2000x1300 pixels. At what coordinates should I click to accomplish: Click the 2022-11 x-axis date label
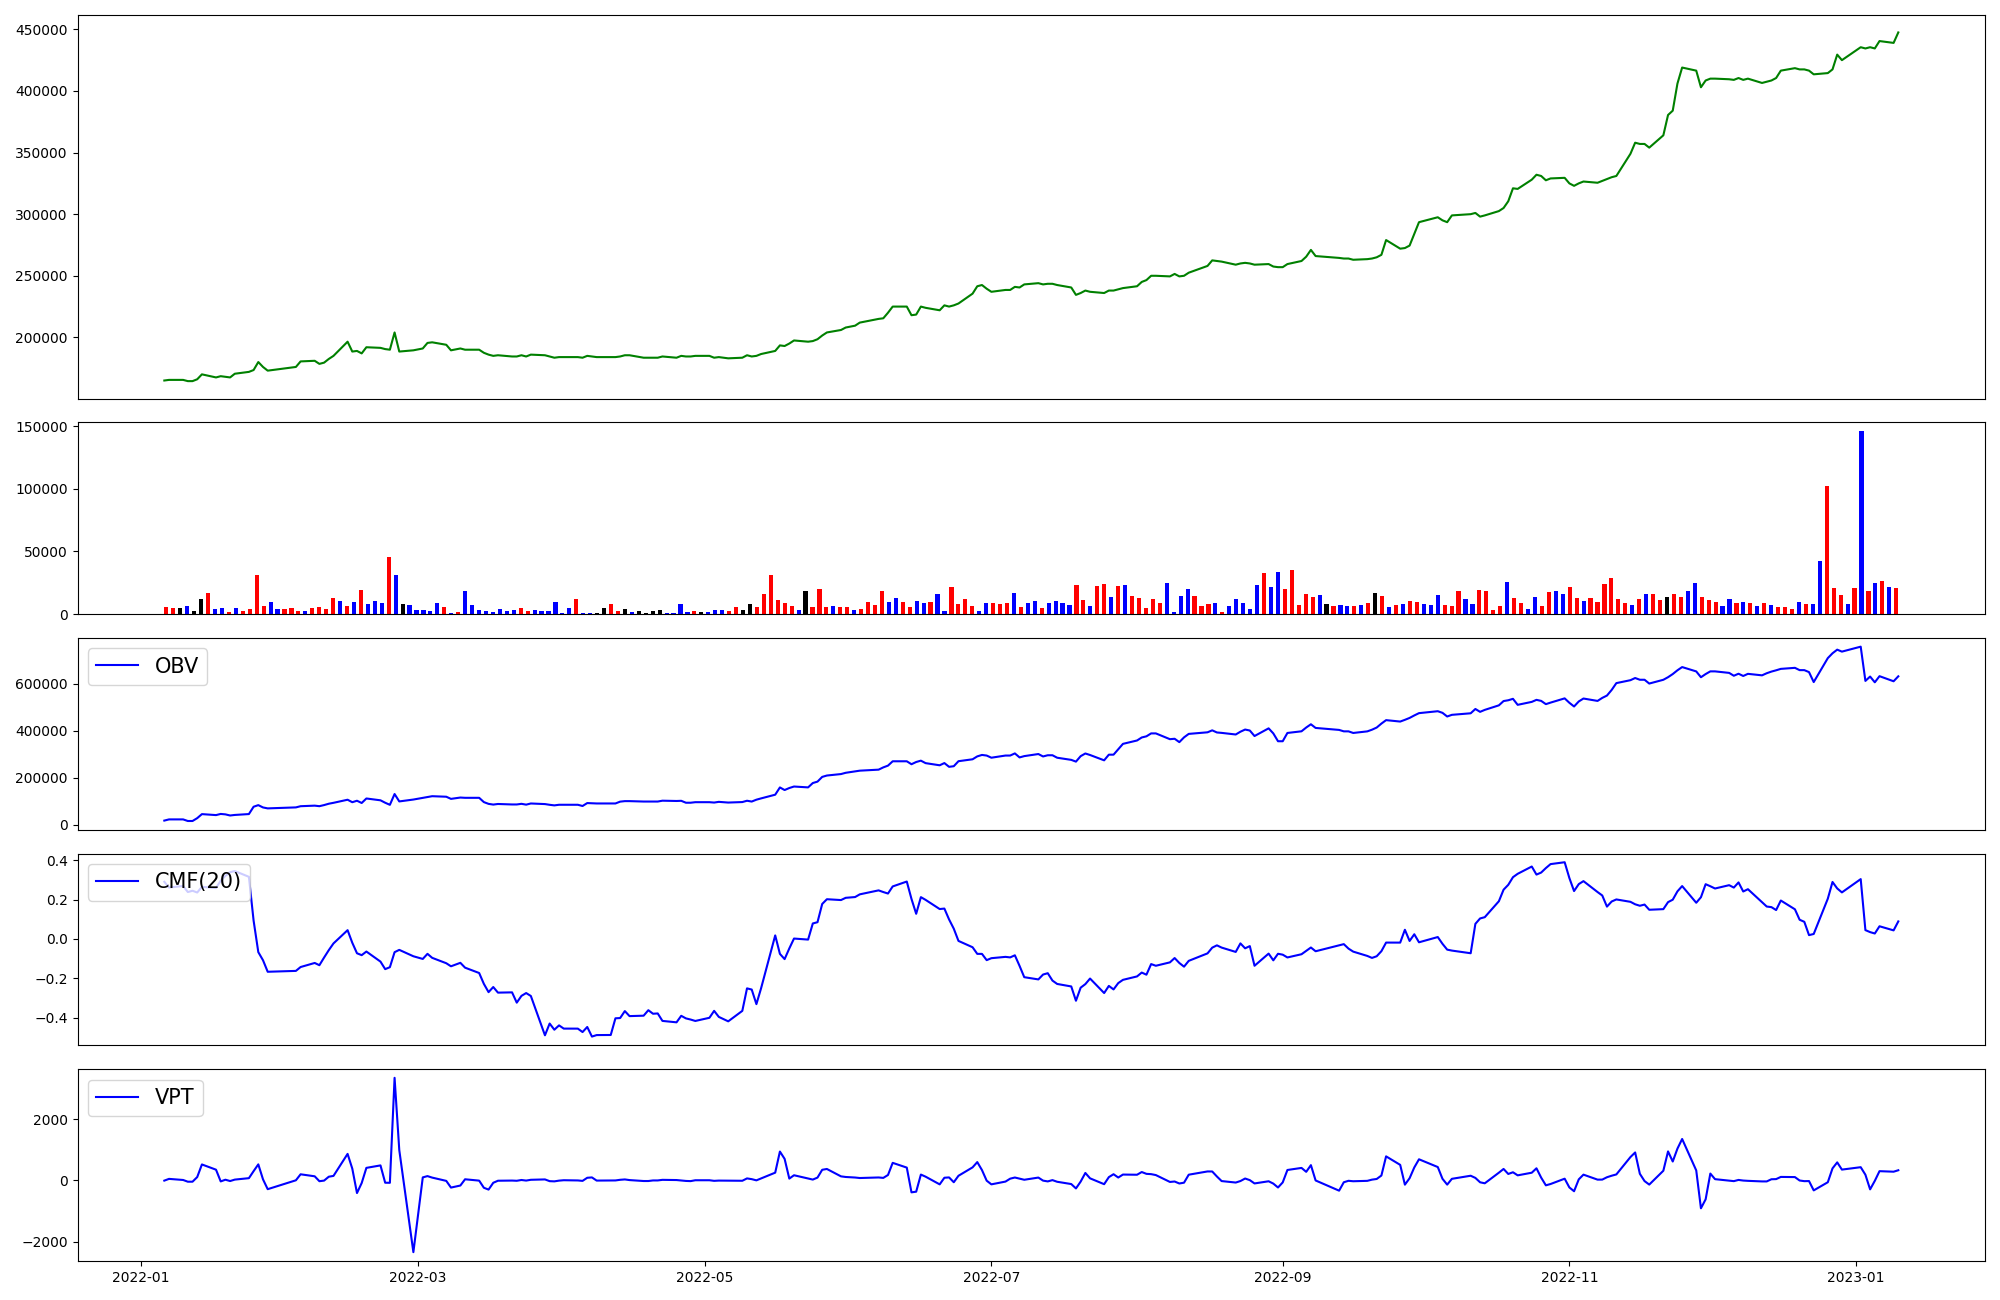[x=1569, y=1277]
